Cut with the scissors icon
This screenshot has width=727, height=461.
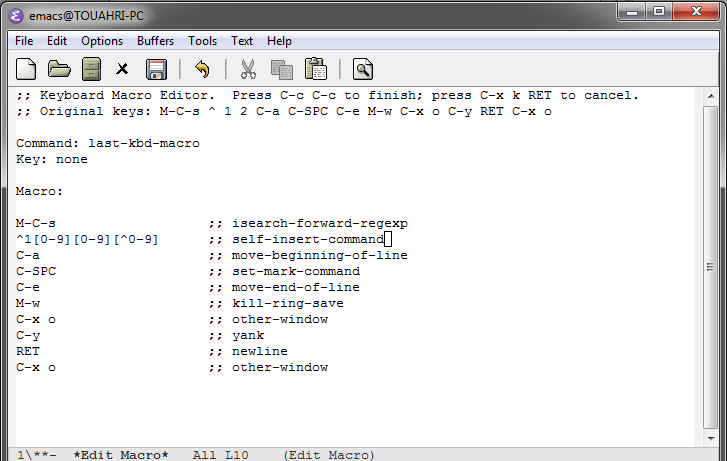click(x=248, y=70)
